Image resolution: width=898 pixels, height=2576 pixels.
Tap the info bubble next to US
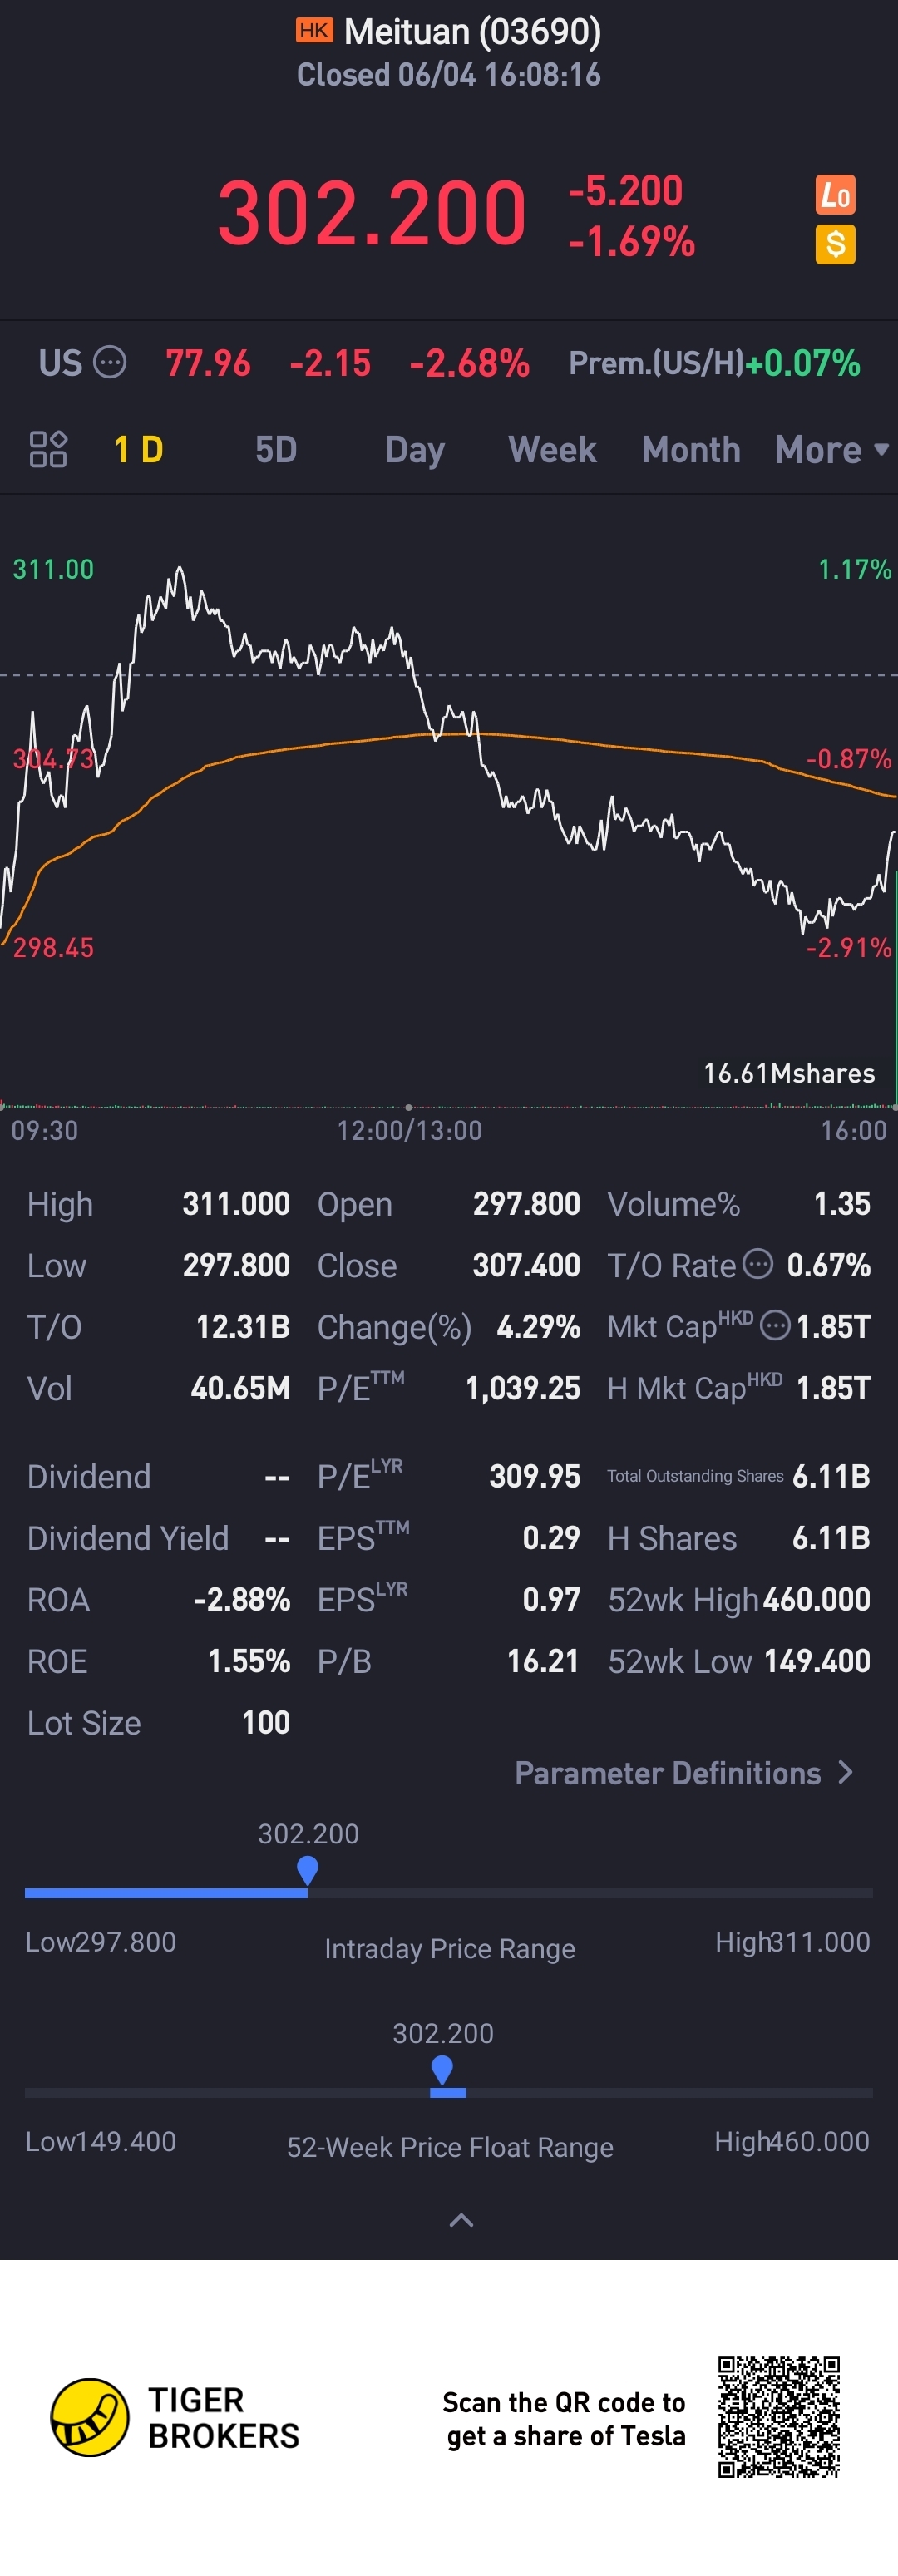pyautogui.click(x=110, y=362)
